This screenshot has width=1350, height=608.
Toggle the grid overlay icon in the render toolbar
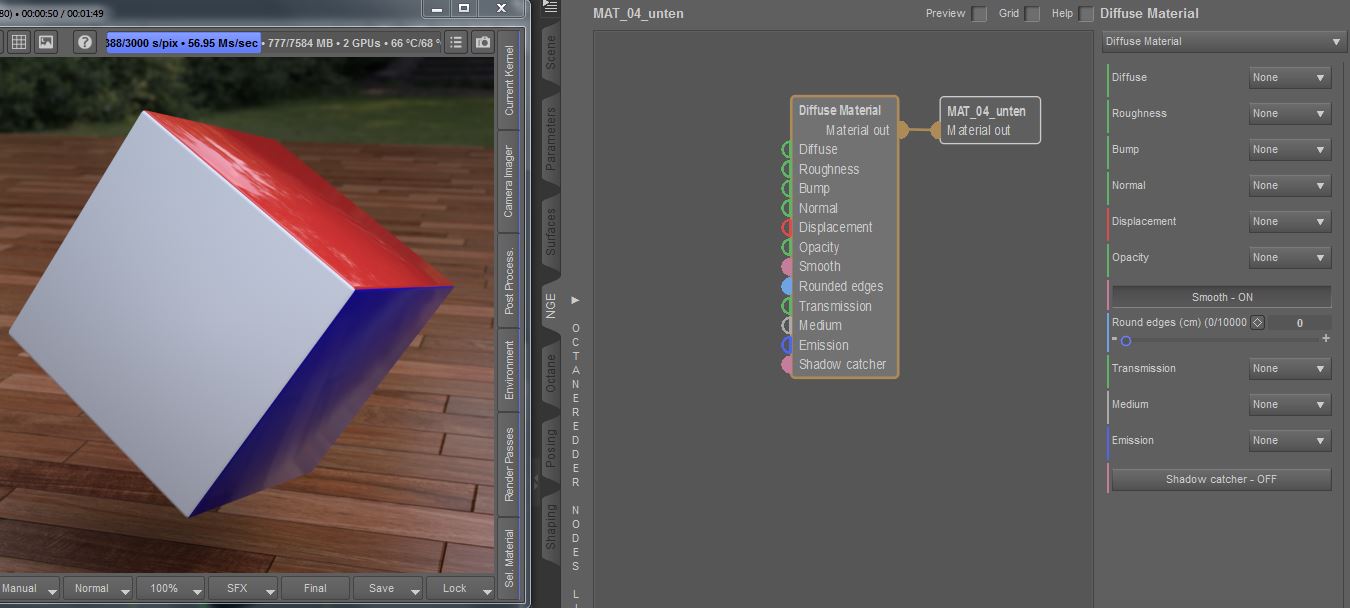coord(18,42)
